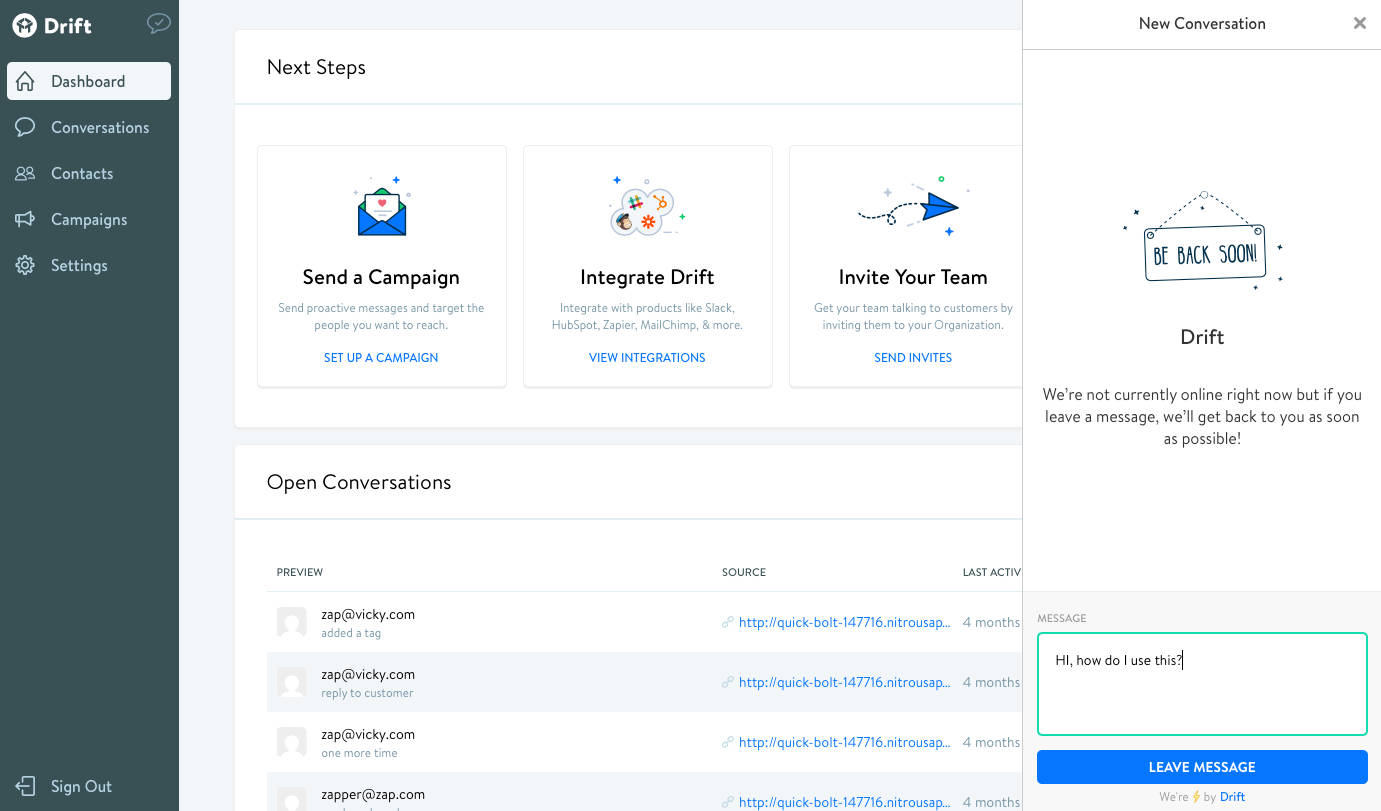Go to Contacts in the sidebar
Viewport: 1381px width, 811px height.
click(x=82, y=174)
